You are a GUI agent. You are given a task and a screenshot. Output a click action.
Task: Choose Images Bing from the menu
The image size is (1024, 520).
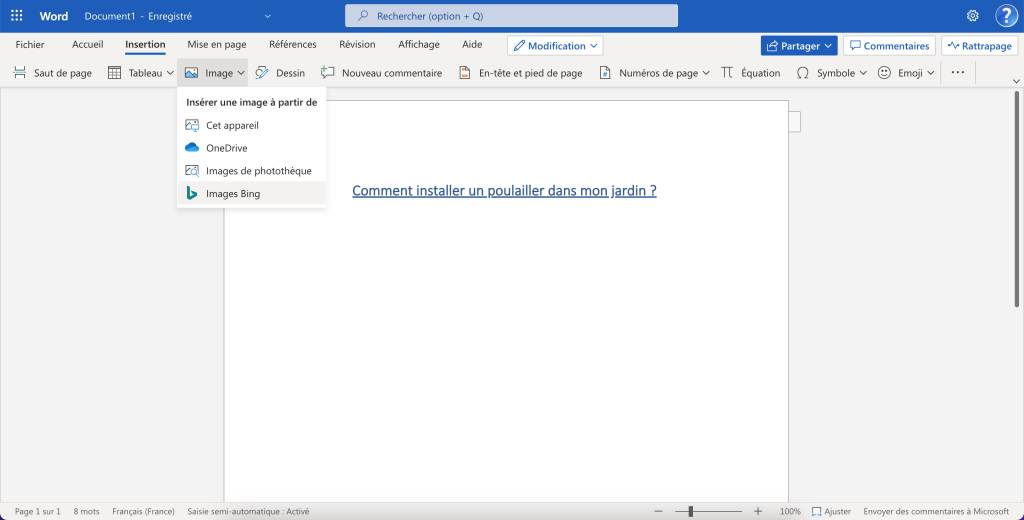tap(232, 194)
